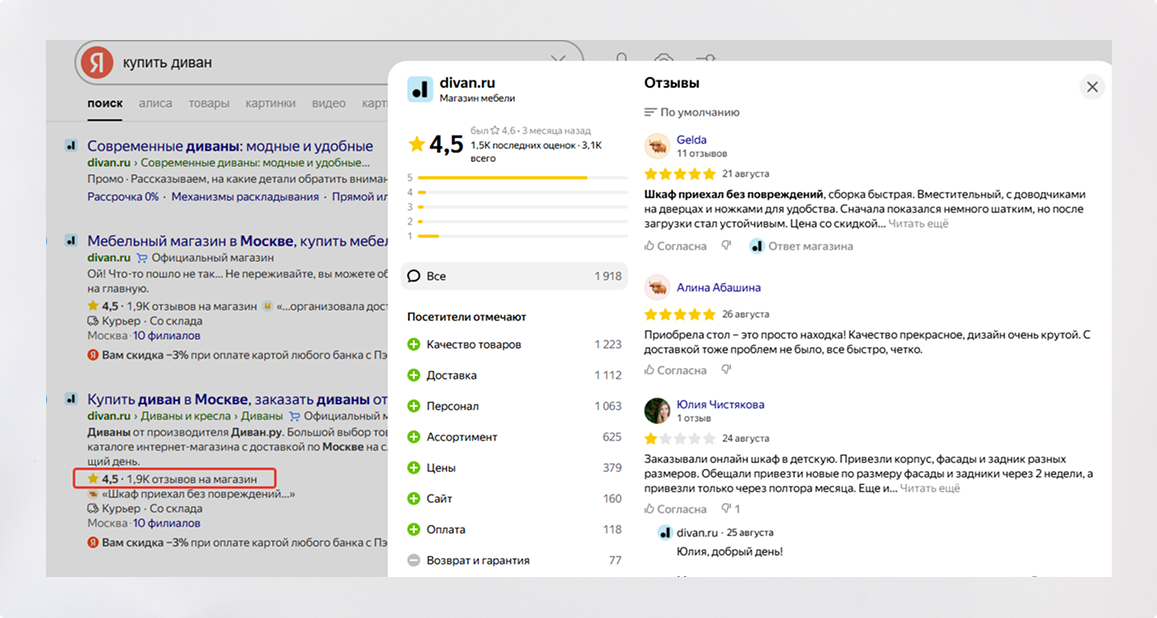This screenshot has width=1157, height=618.
Task: Expand Gelda's review with Читать ещё
Action: [x=918, y=224]
